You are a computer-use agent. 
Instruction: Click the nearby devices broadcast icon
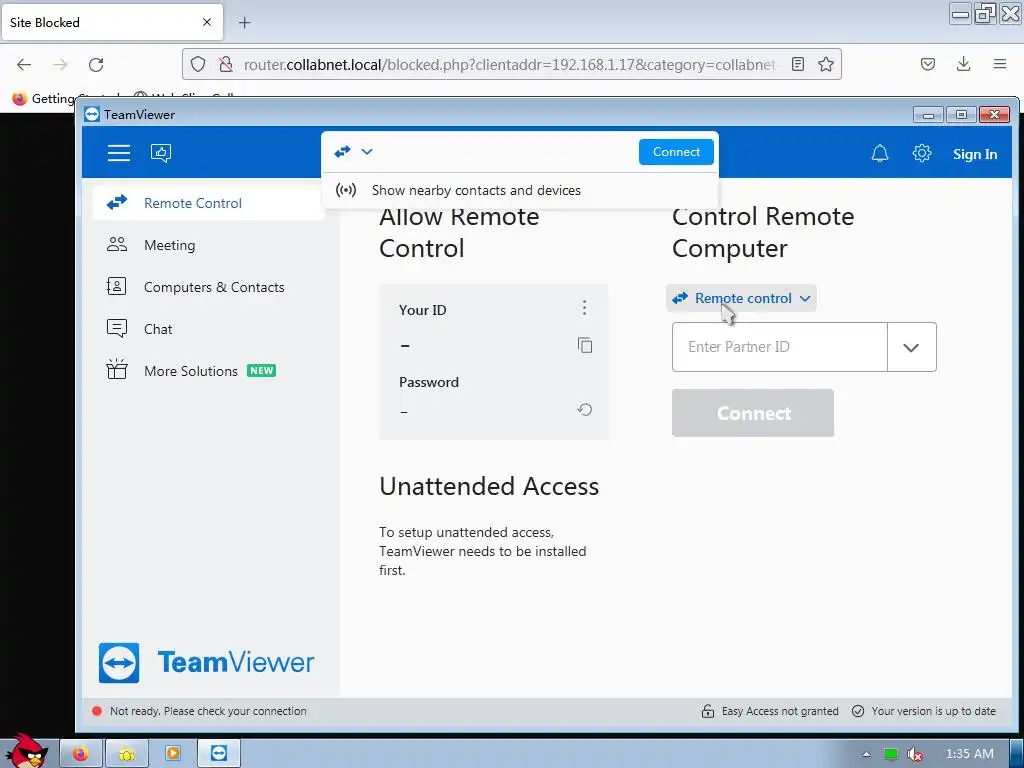coord(346,190)
